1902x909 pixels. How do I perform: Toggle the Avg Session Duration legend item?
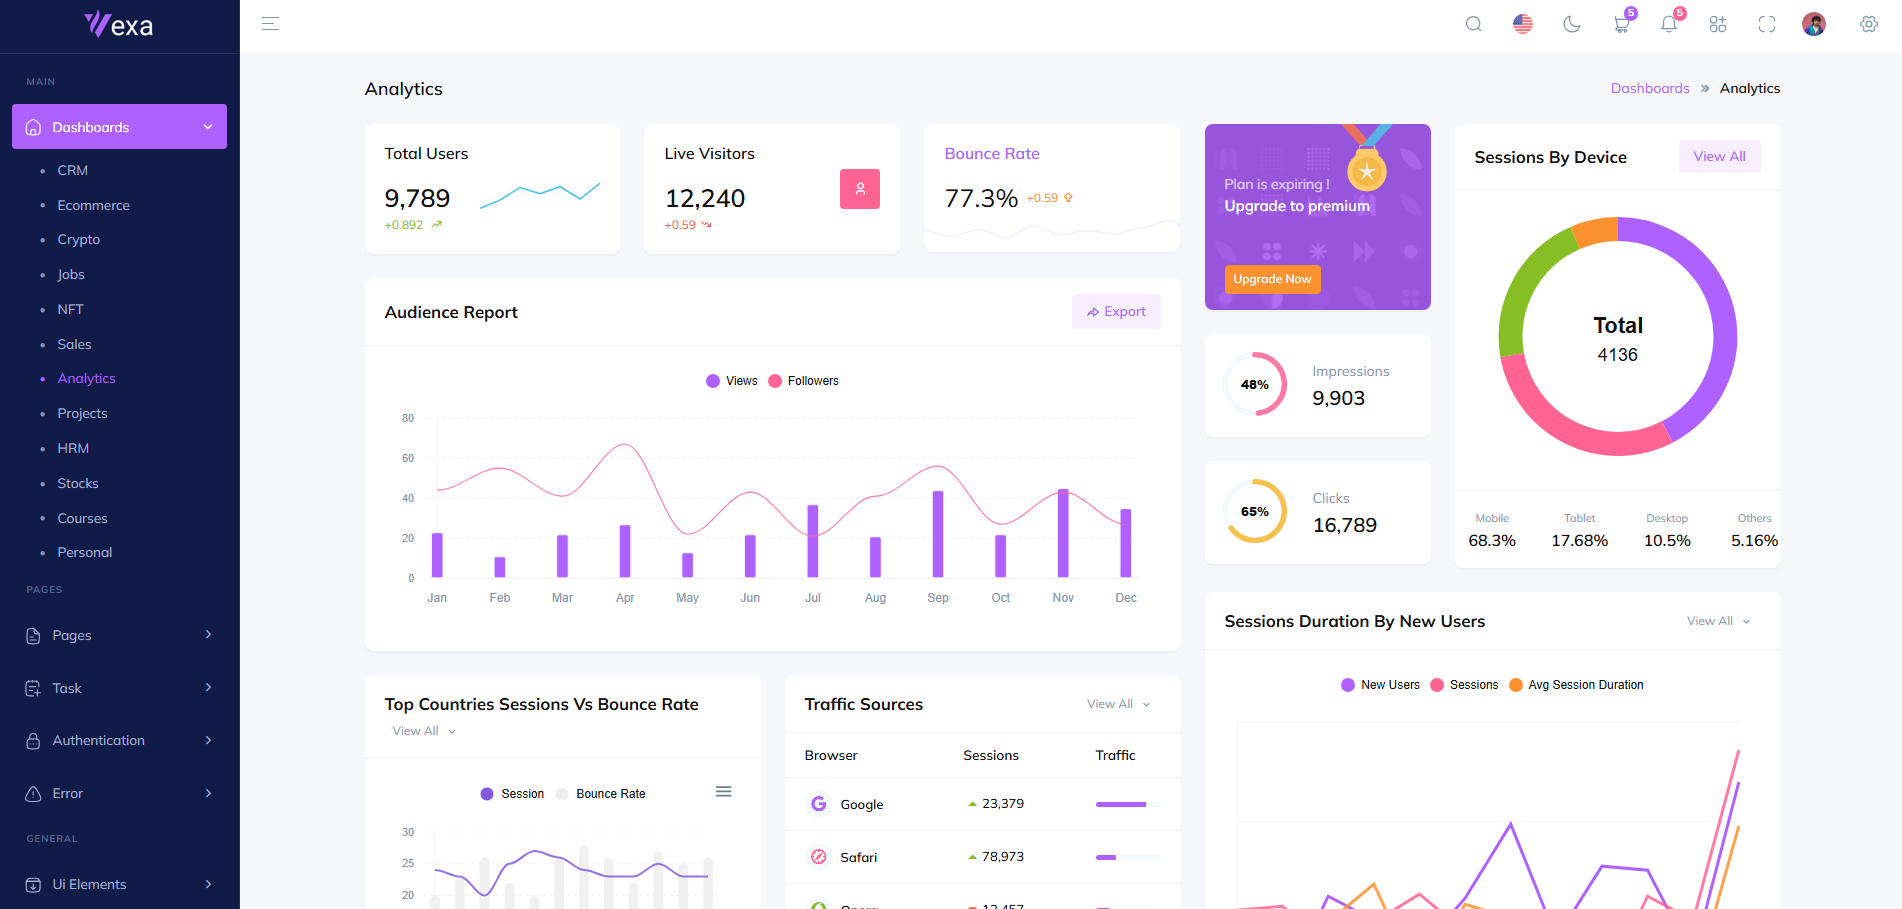point(1576,685)
